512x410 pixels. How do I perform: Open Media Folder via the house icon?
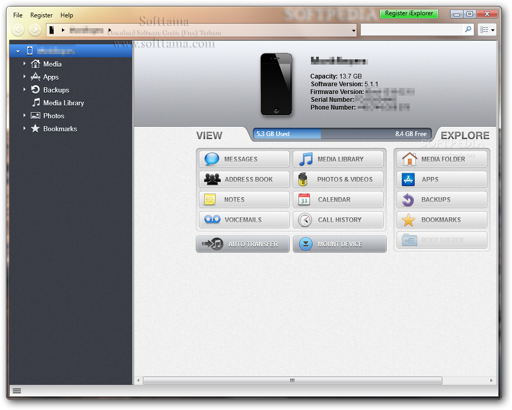coord(409,159)
